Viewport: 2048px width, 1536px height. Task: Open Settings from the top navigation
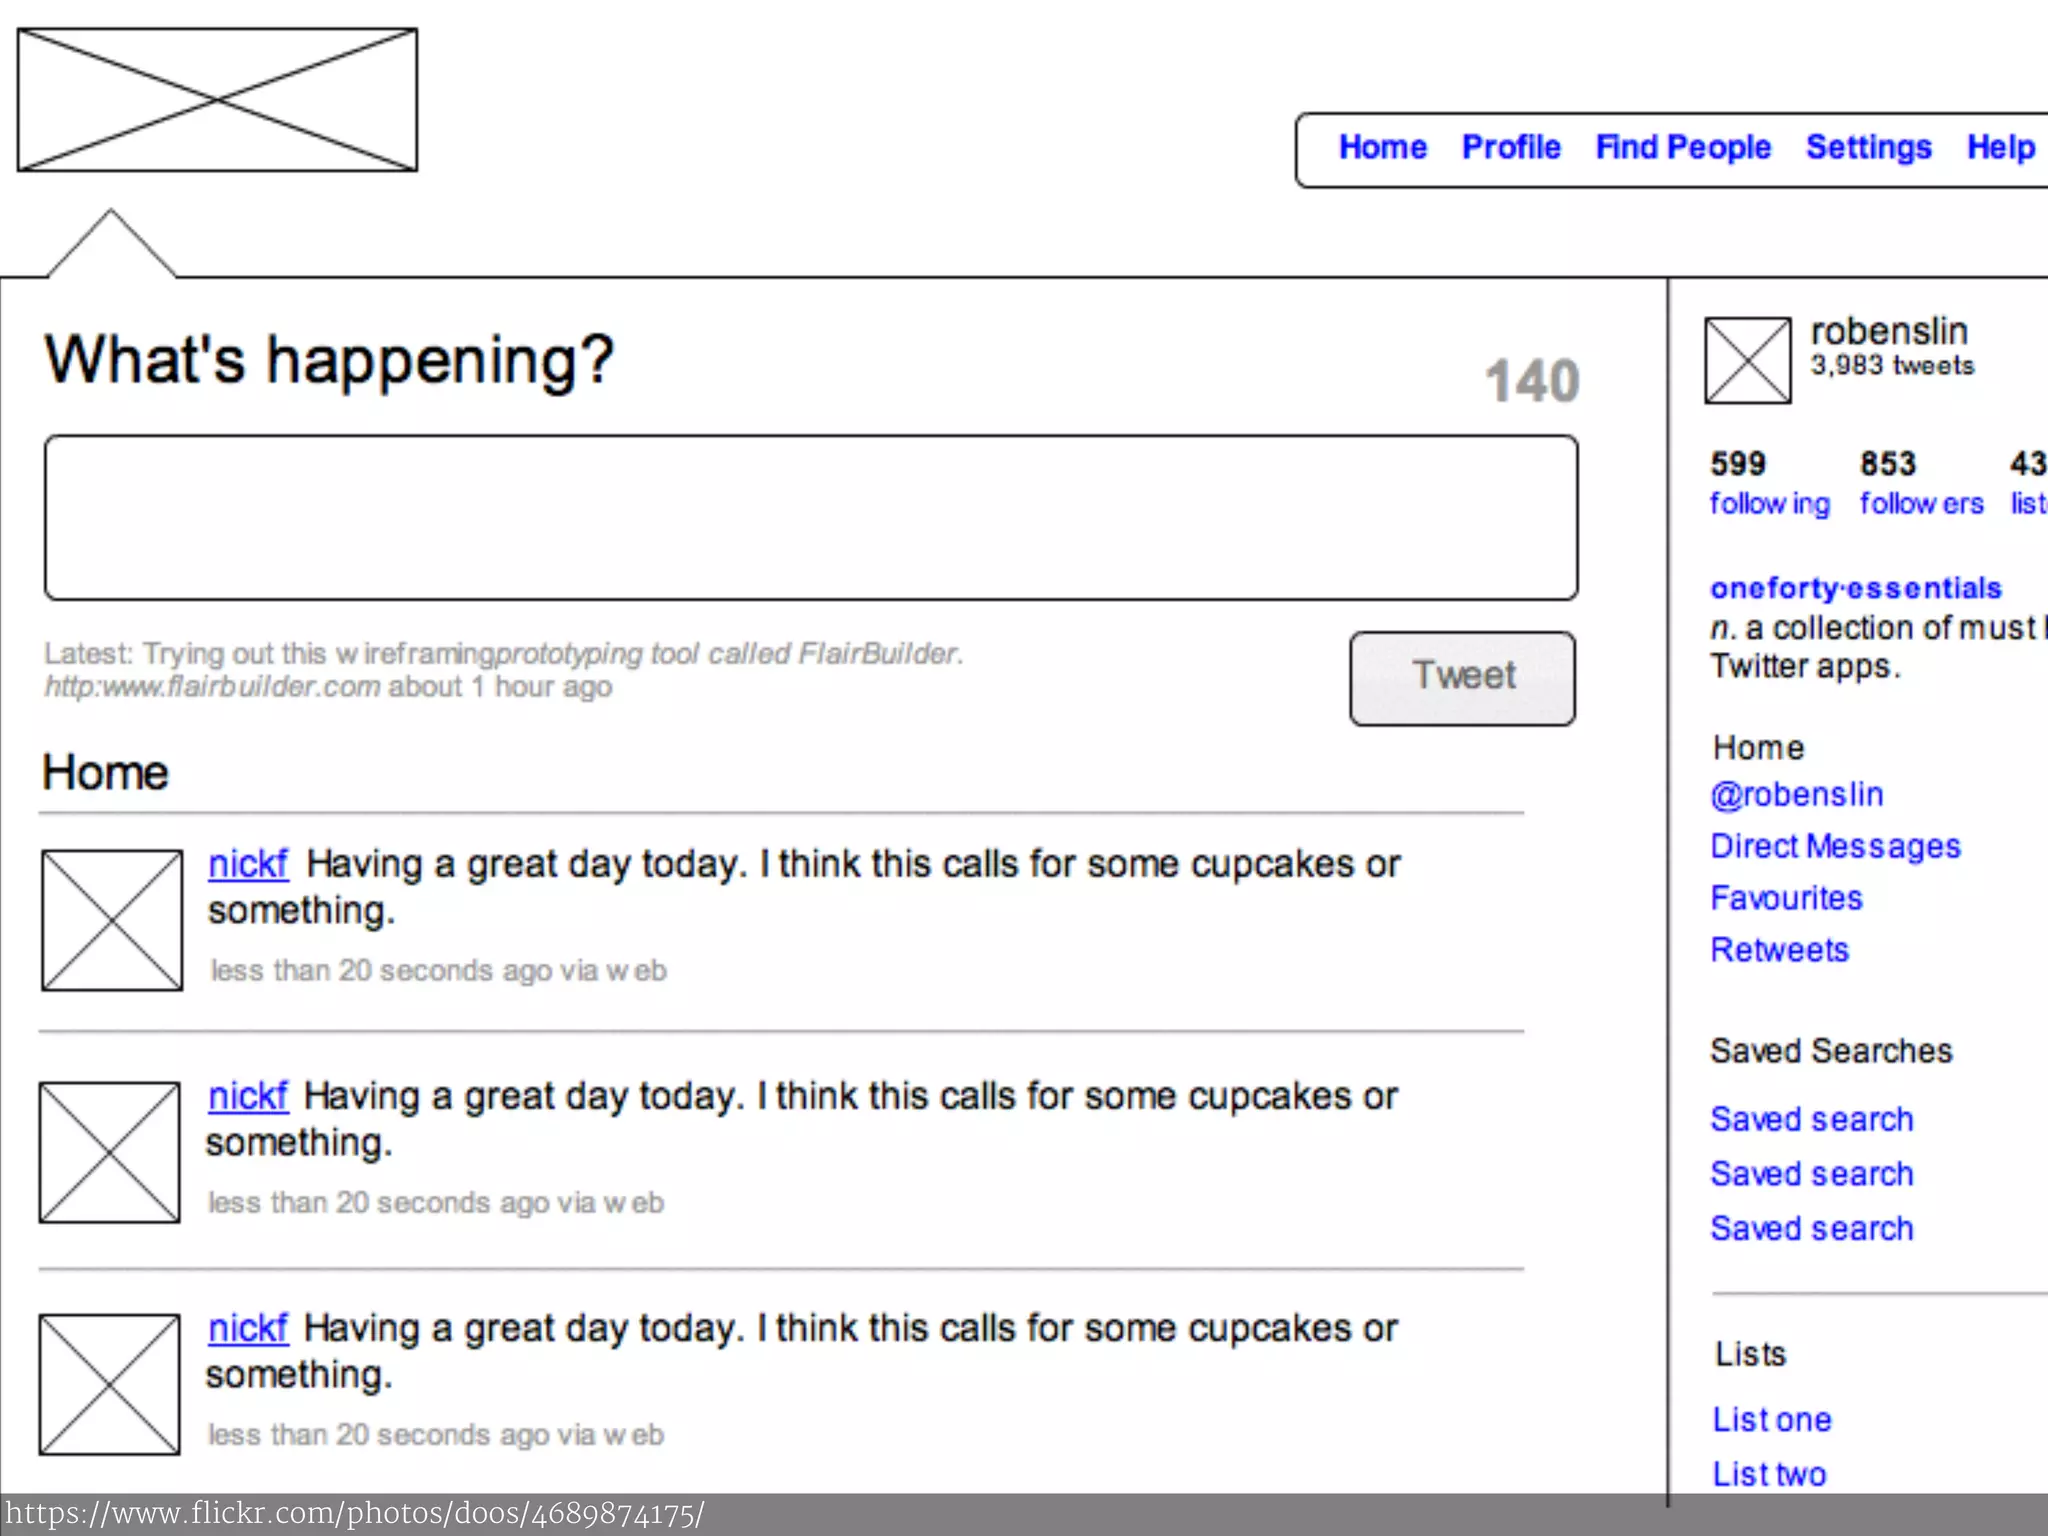1868,147
